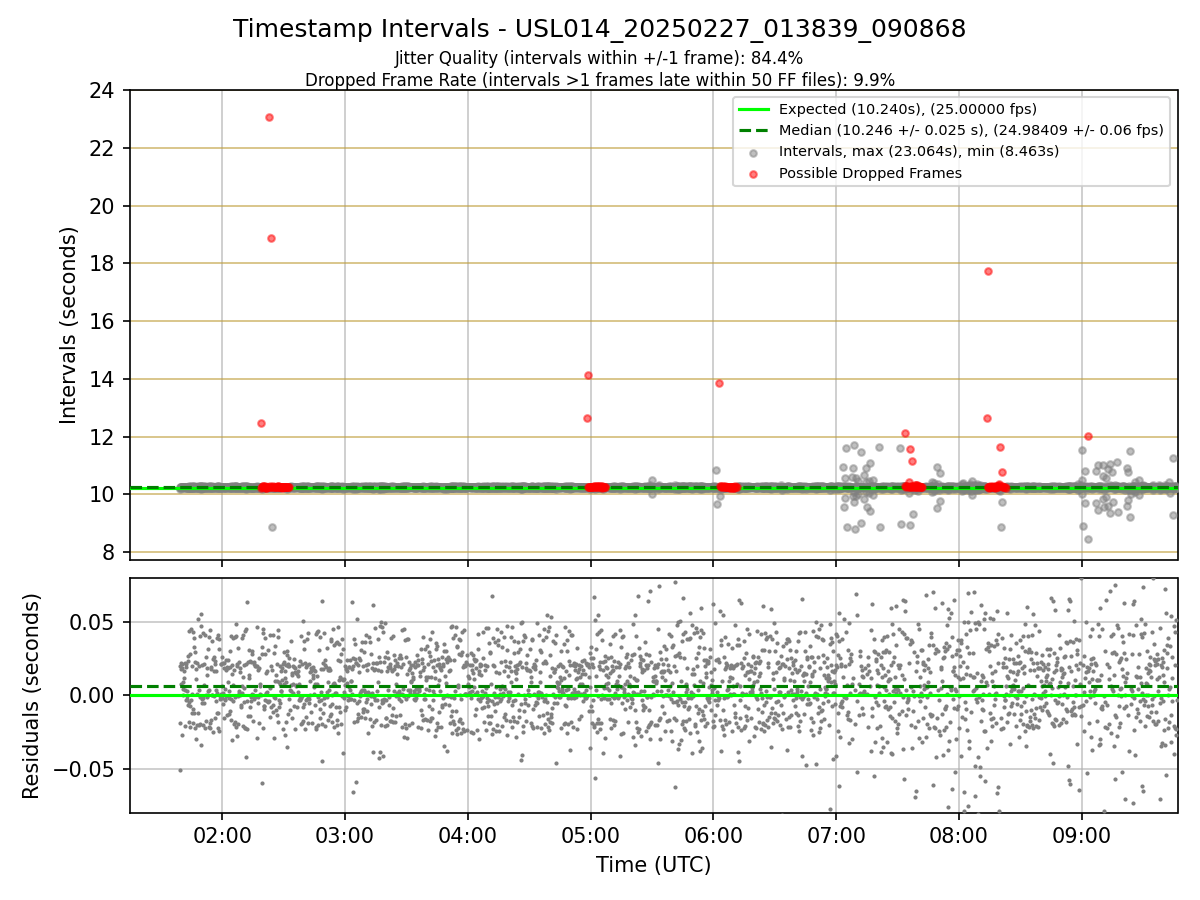This screenshot has width=1200, height=900.
Task: Select the red point near 19 seconds
Action: pyautogui.click(x=271, y=238)
